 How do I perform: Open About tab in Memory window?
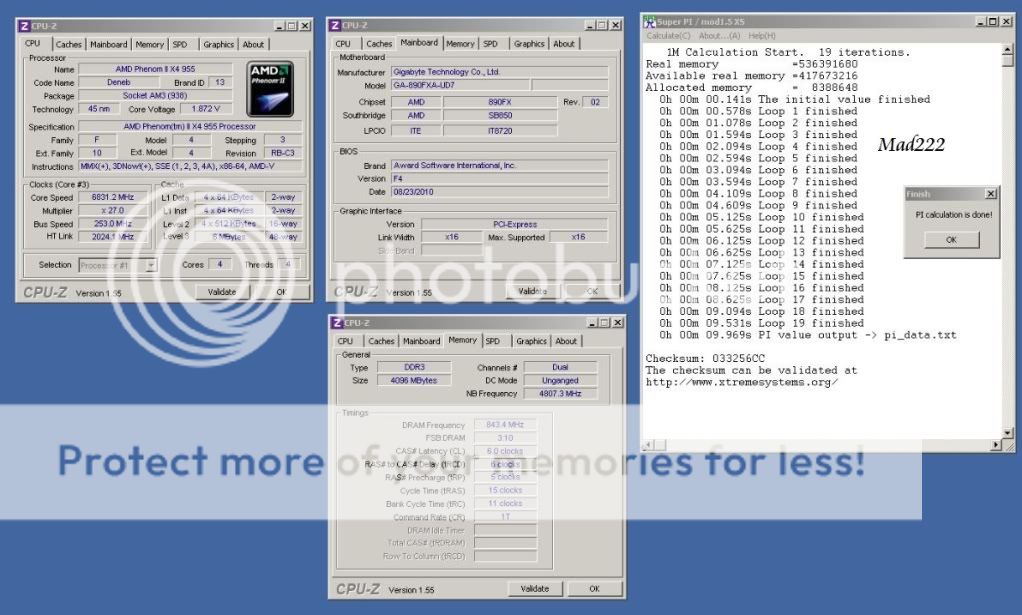pyautogui.click(x=566, y=341)
